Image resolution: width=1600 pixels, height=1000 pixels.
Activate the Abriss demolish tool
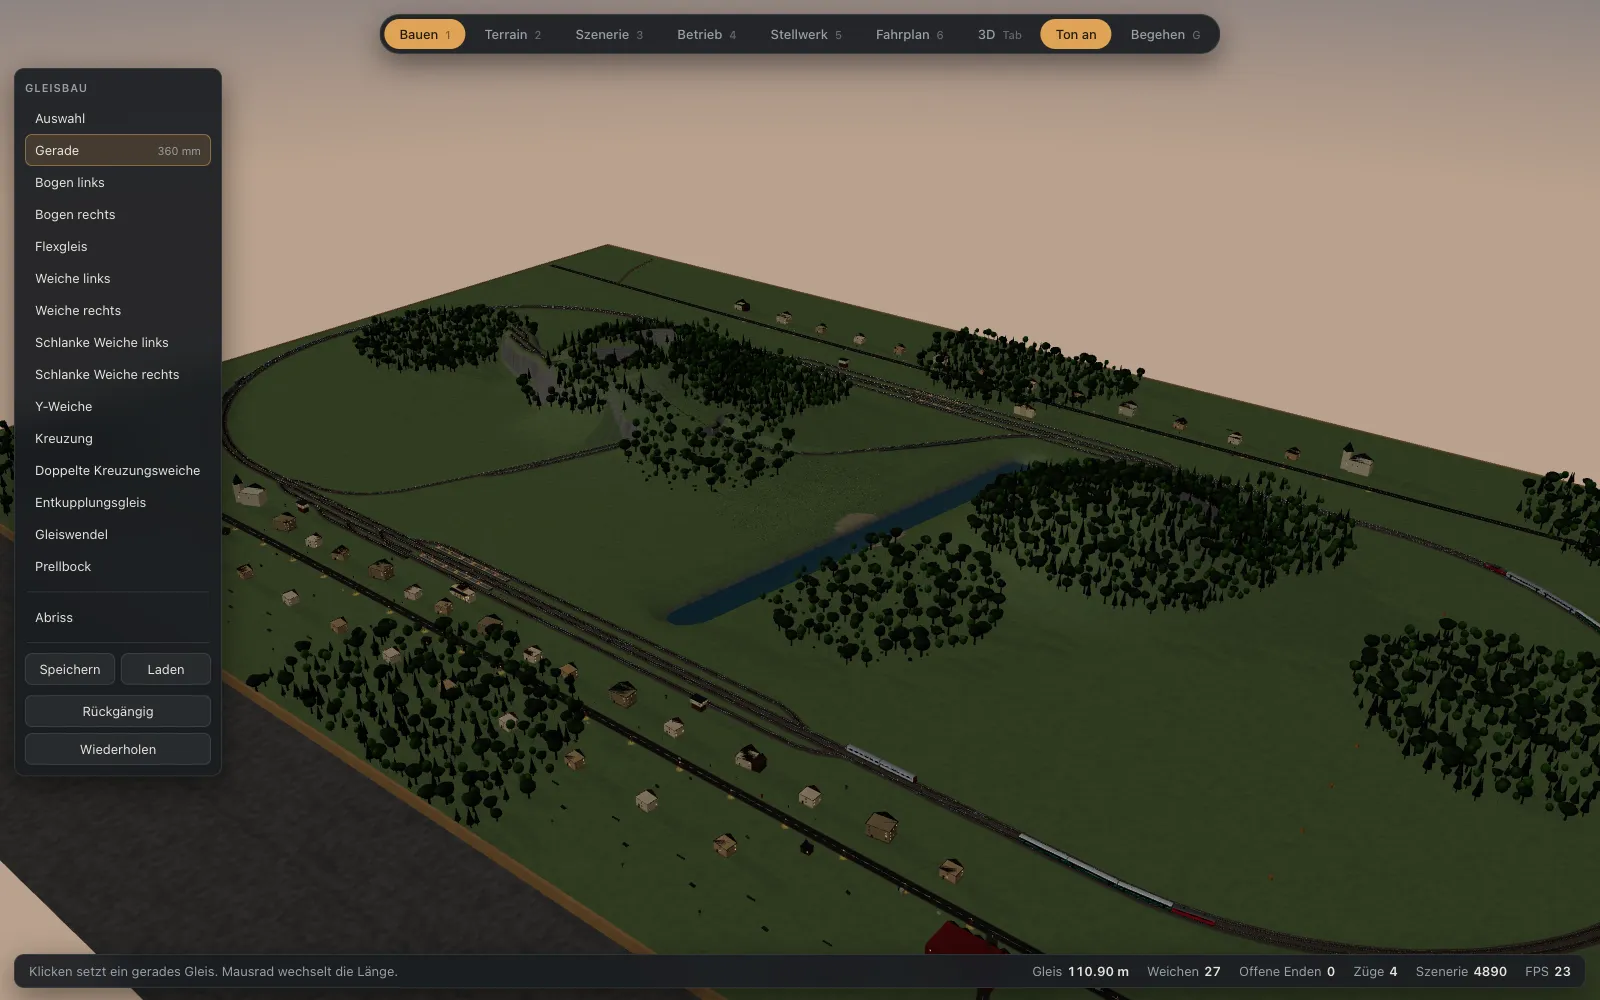point(118,617)
